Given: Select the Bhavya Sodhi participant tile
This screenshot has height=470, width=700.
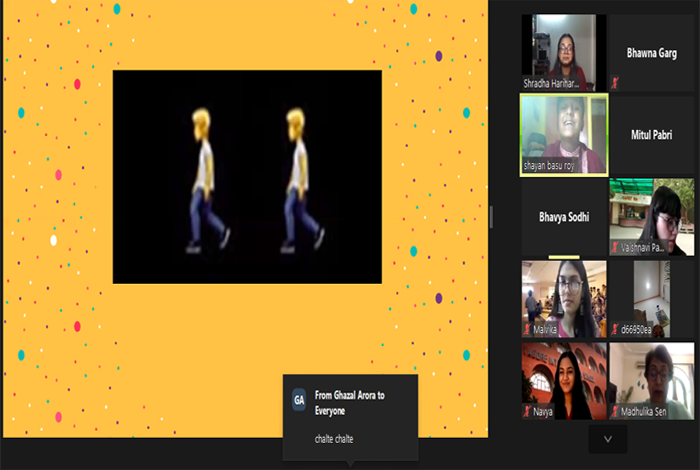Looking at the screenshot, I should pos(564,217).
